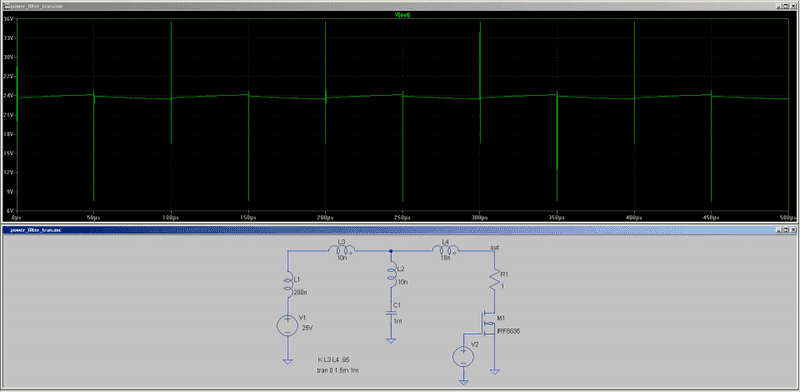Close the waveform plot window
This screenshot has width=800, height=392.
click(x=794, y=5)
